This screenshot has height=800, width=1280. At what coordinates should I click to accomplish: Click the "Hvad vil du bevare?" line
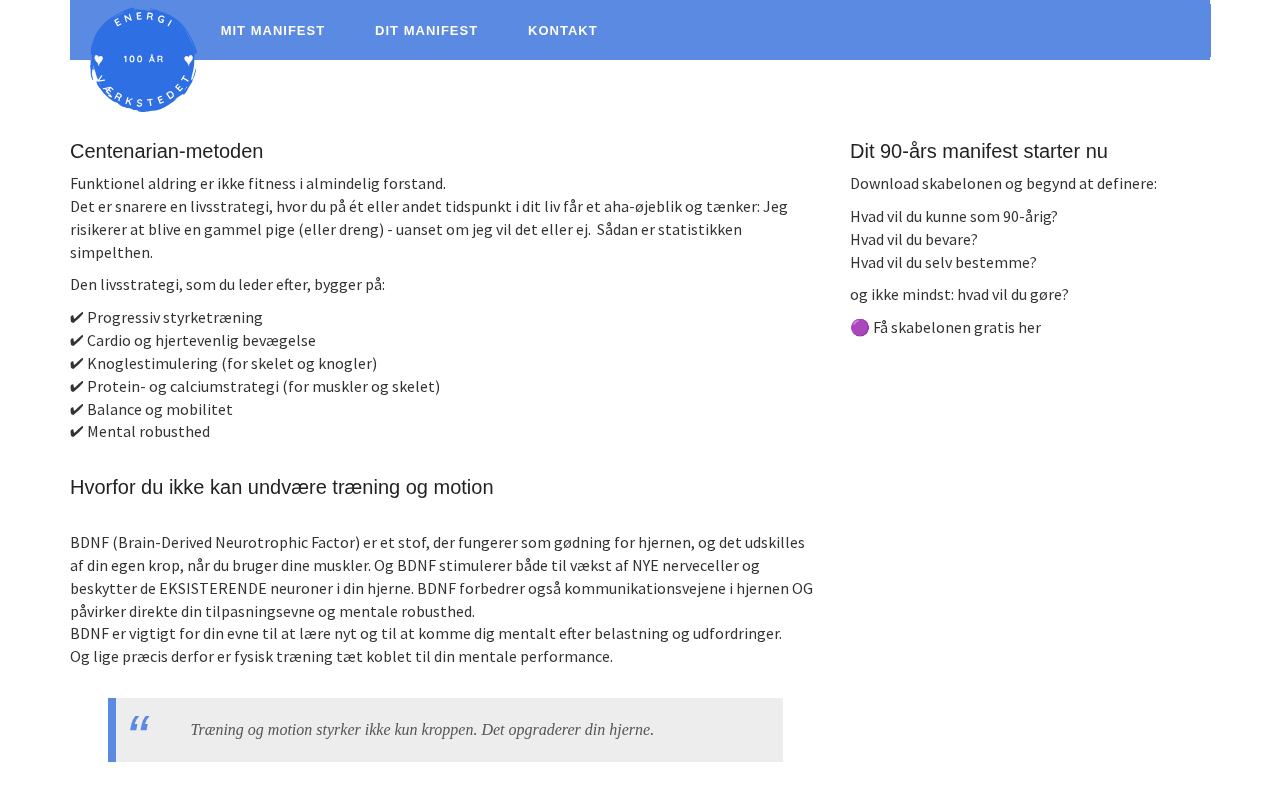913,240
